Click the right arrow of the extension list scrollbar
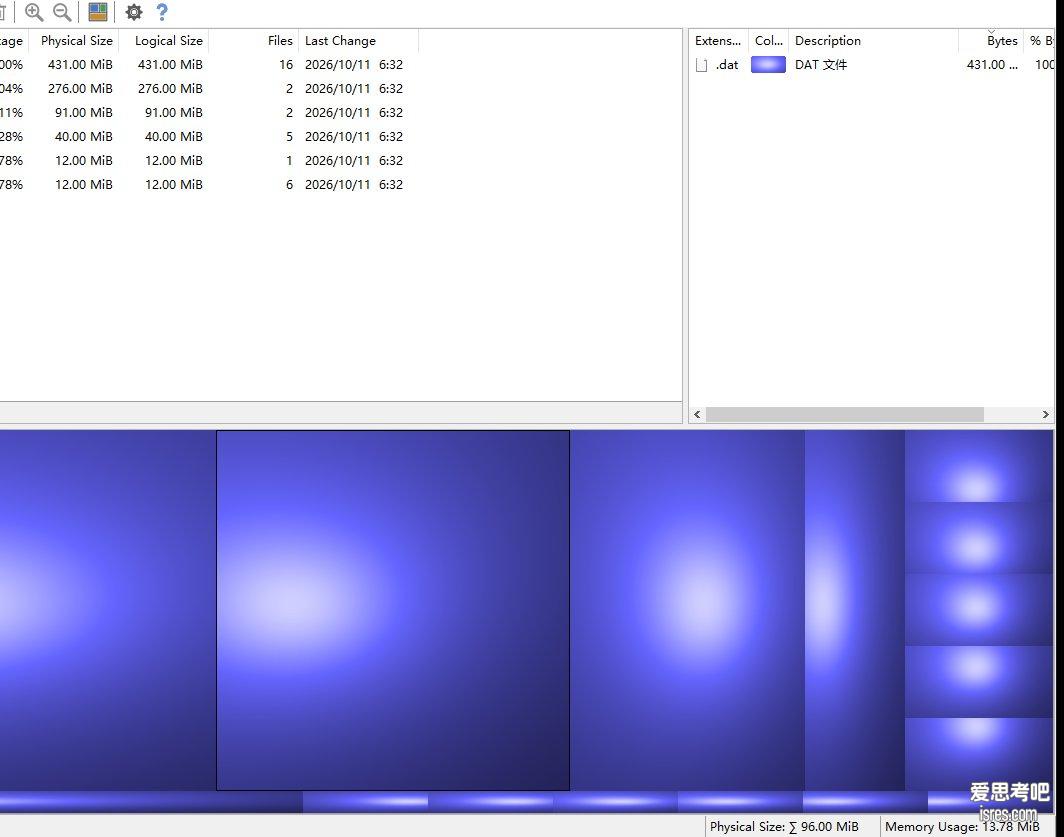 click(1045, 414)
